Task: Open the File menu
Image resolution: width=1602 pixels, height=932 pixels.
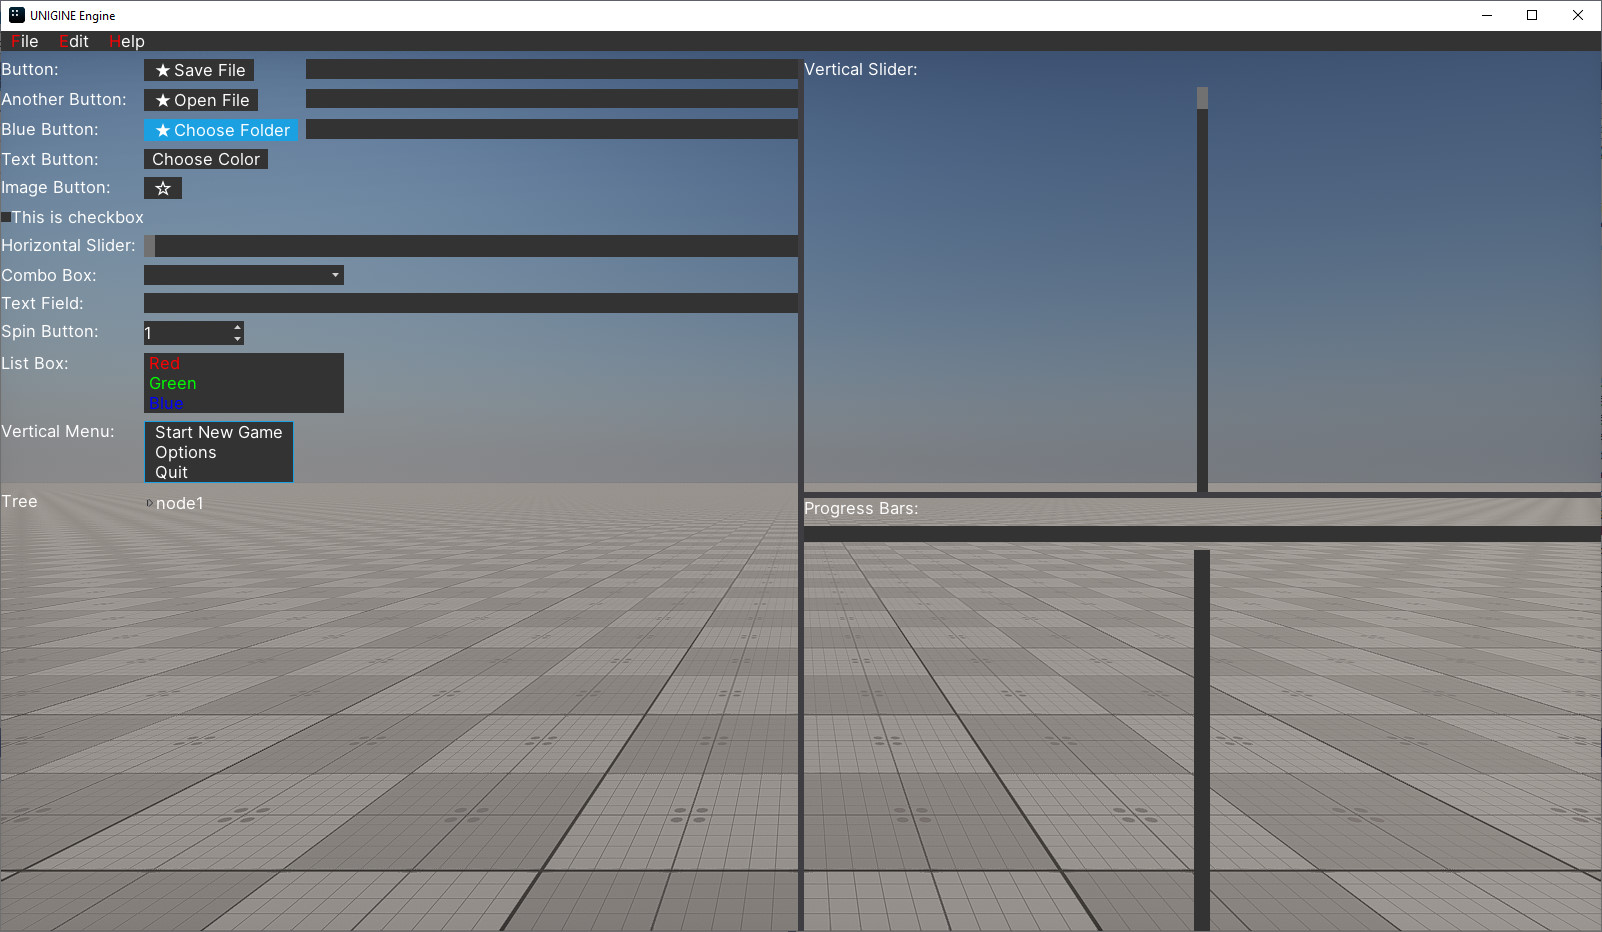Action: [x=24, y=41]
